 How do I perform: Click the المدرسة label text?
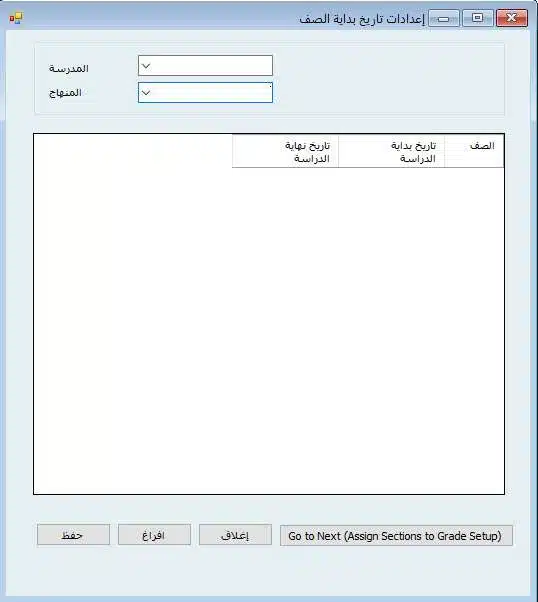[x=69, y=69]
